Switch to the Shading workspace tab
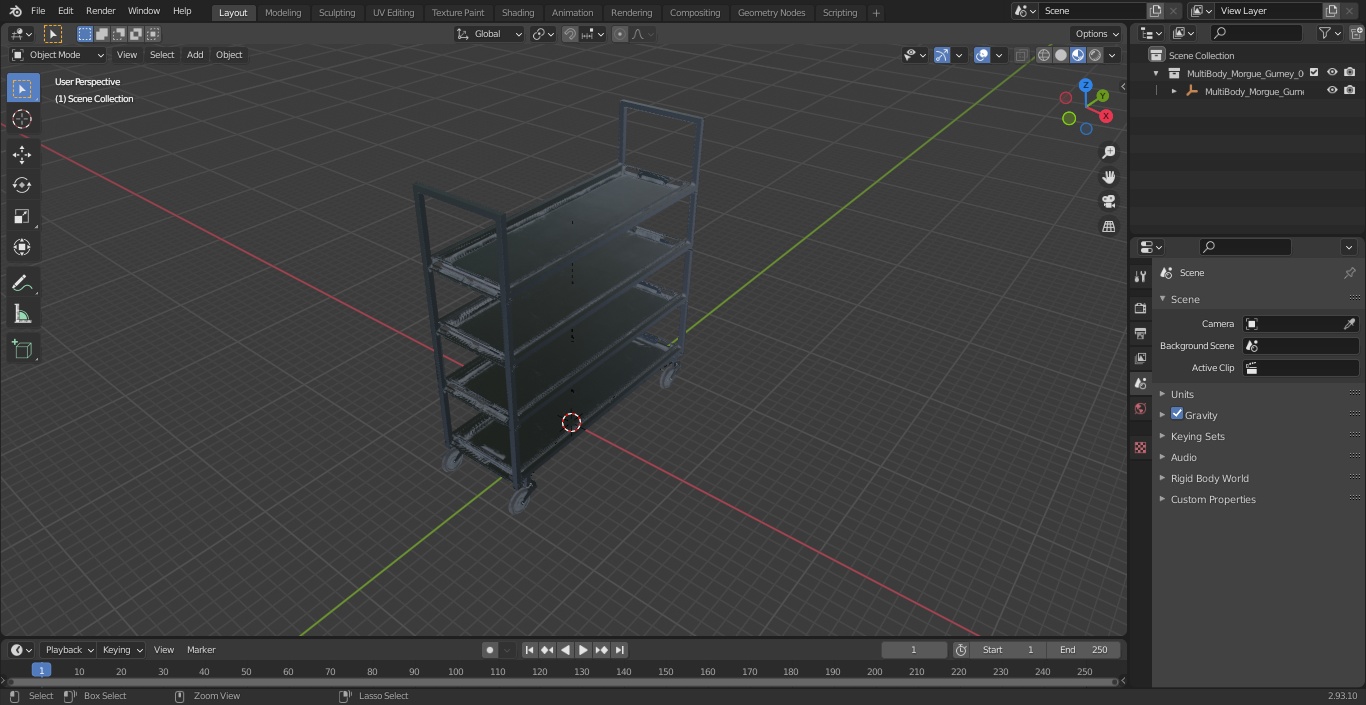 (x=517, y=13)
